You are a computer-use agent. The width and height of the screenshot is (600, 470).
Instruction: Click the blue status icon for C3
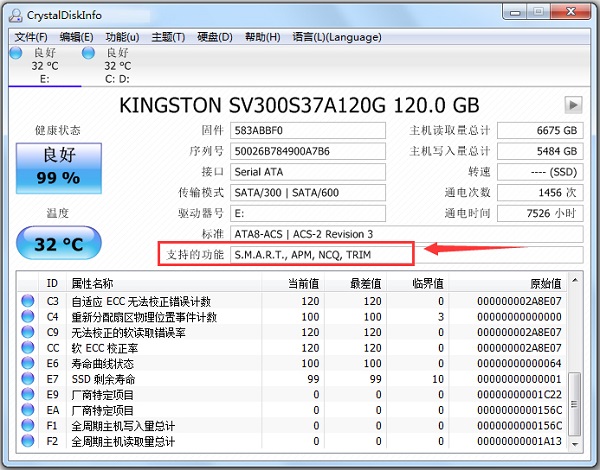coord(28,301)
